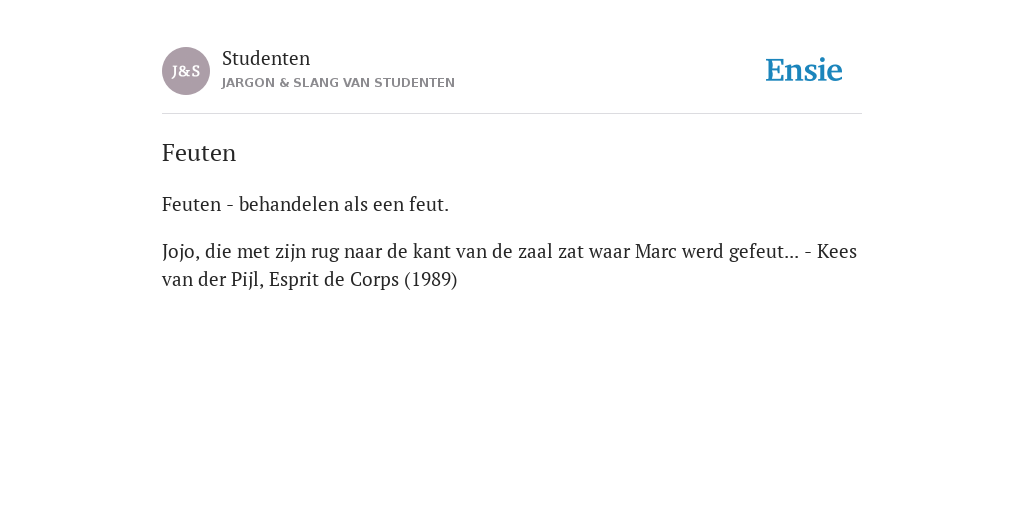
Task: Click the name 'Jojo' in the quote
Action: tap(180, 252)
